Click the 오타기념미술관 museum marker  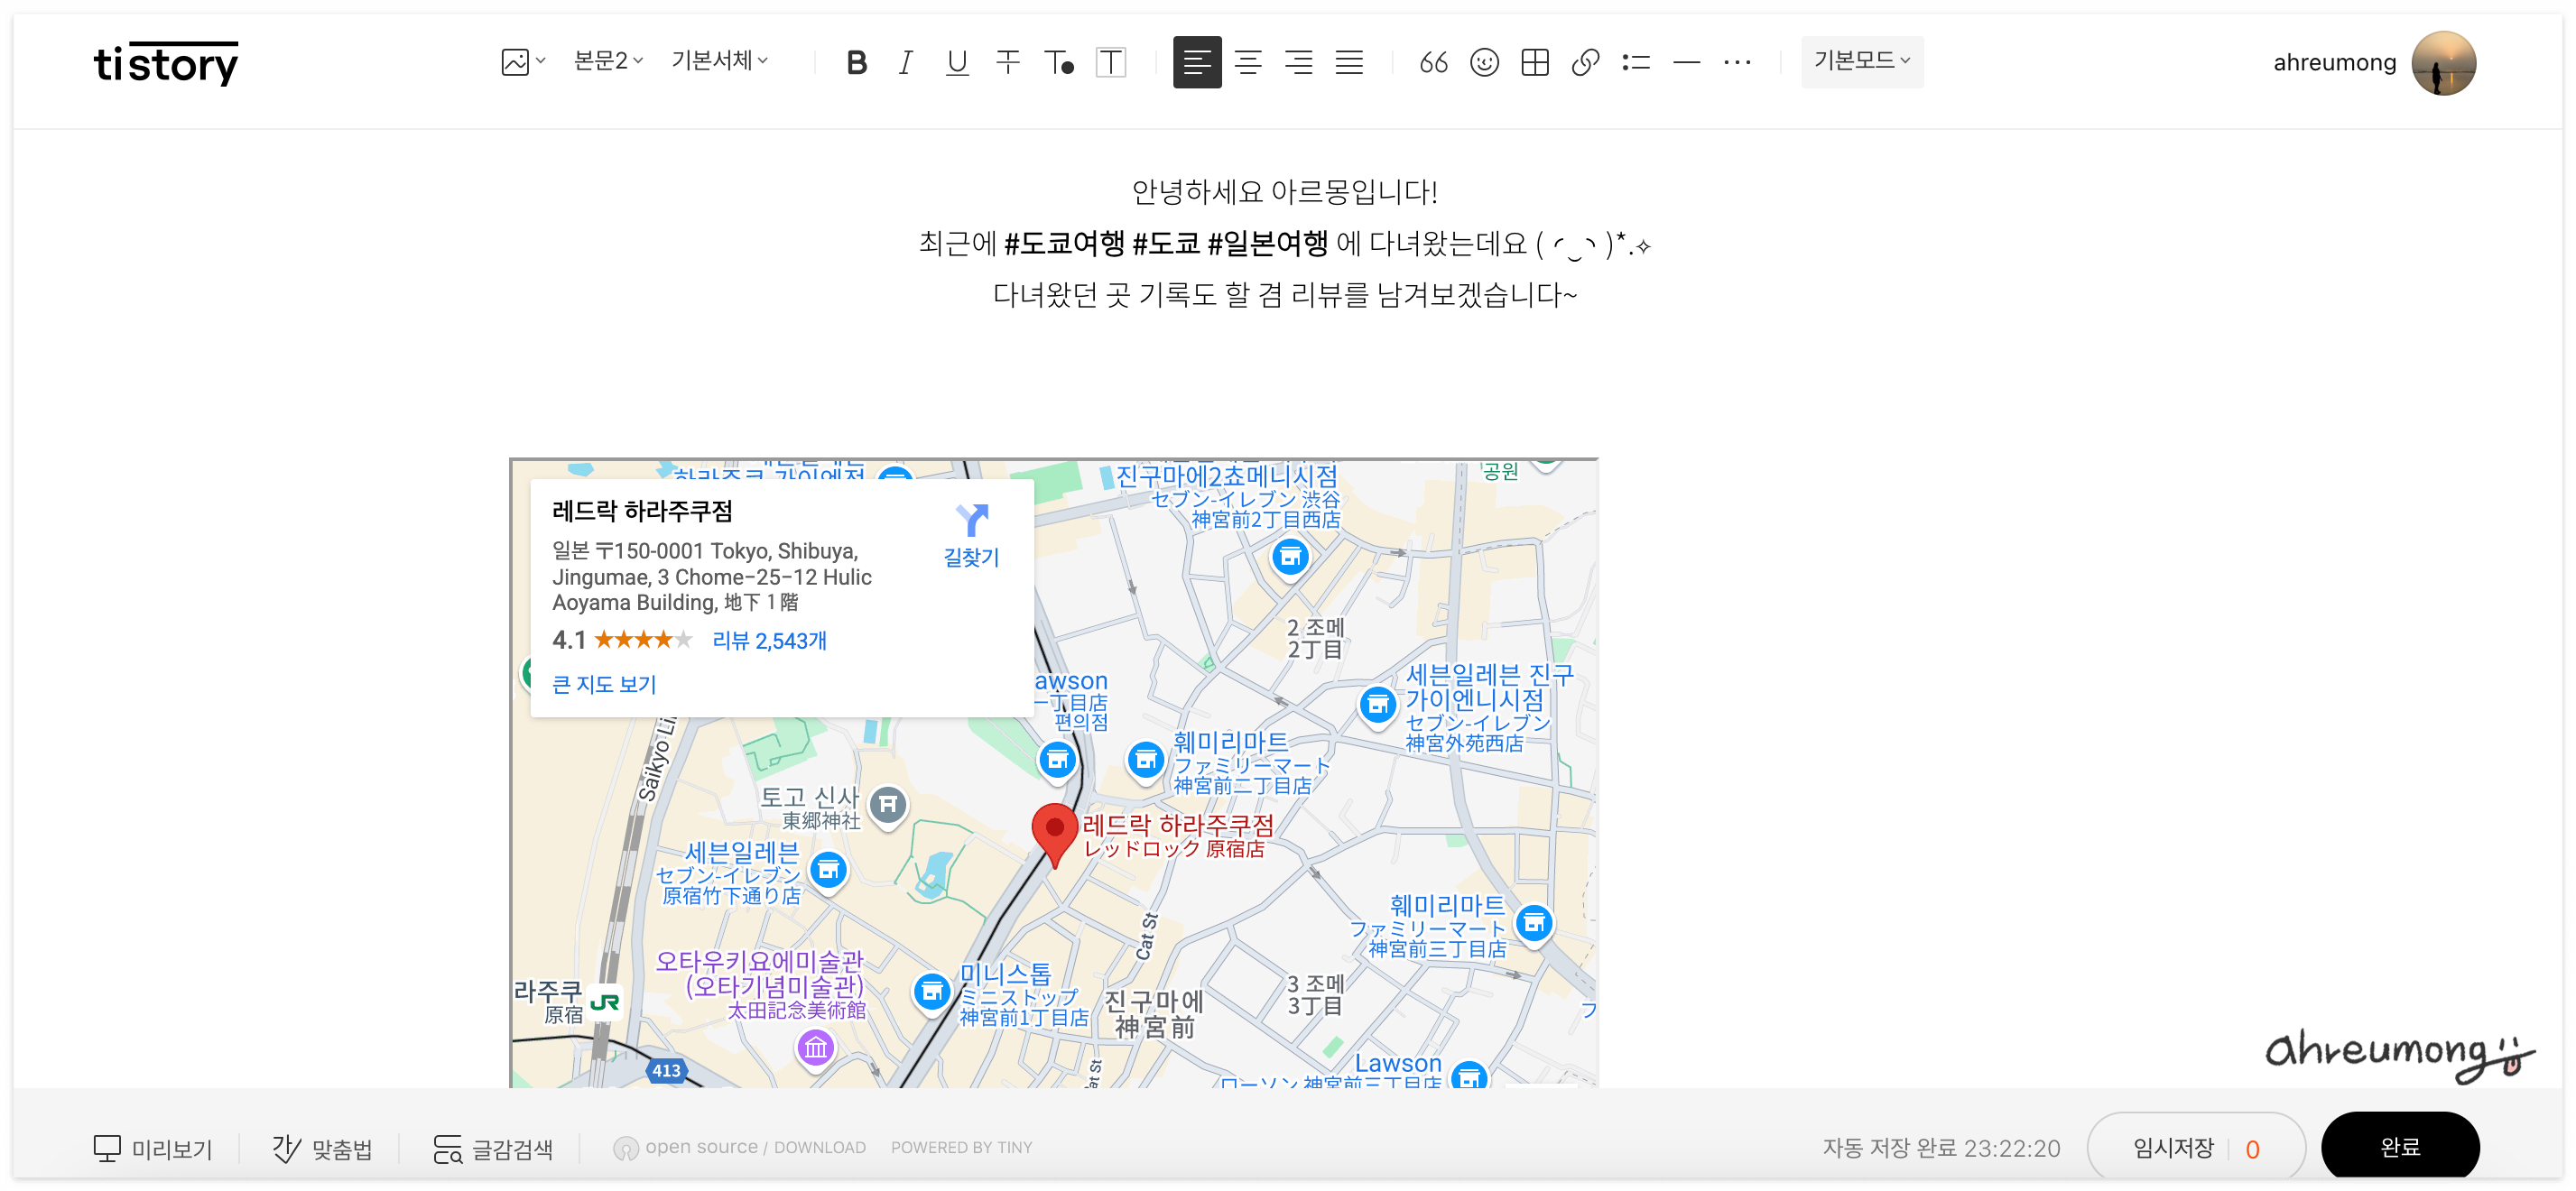(816, 1048)
